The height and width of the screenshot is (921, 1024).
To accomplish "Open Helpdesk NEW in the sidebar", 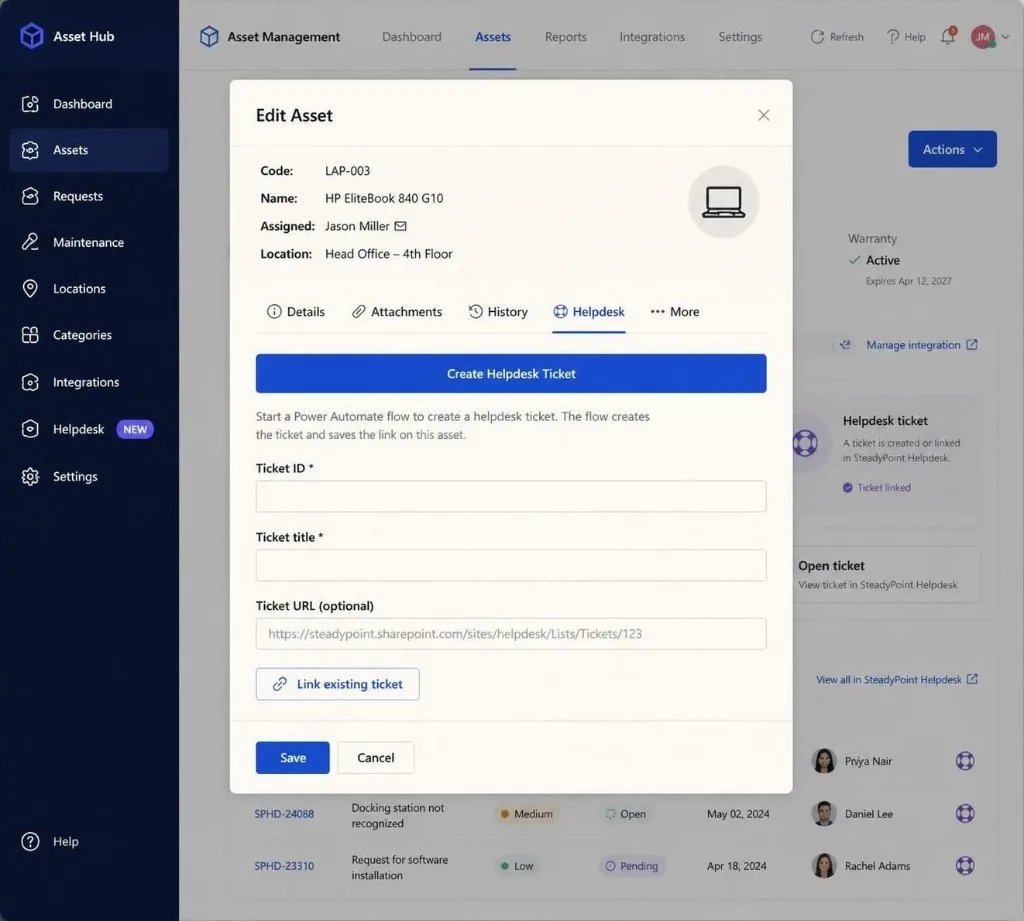I will pos(89,429).
